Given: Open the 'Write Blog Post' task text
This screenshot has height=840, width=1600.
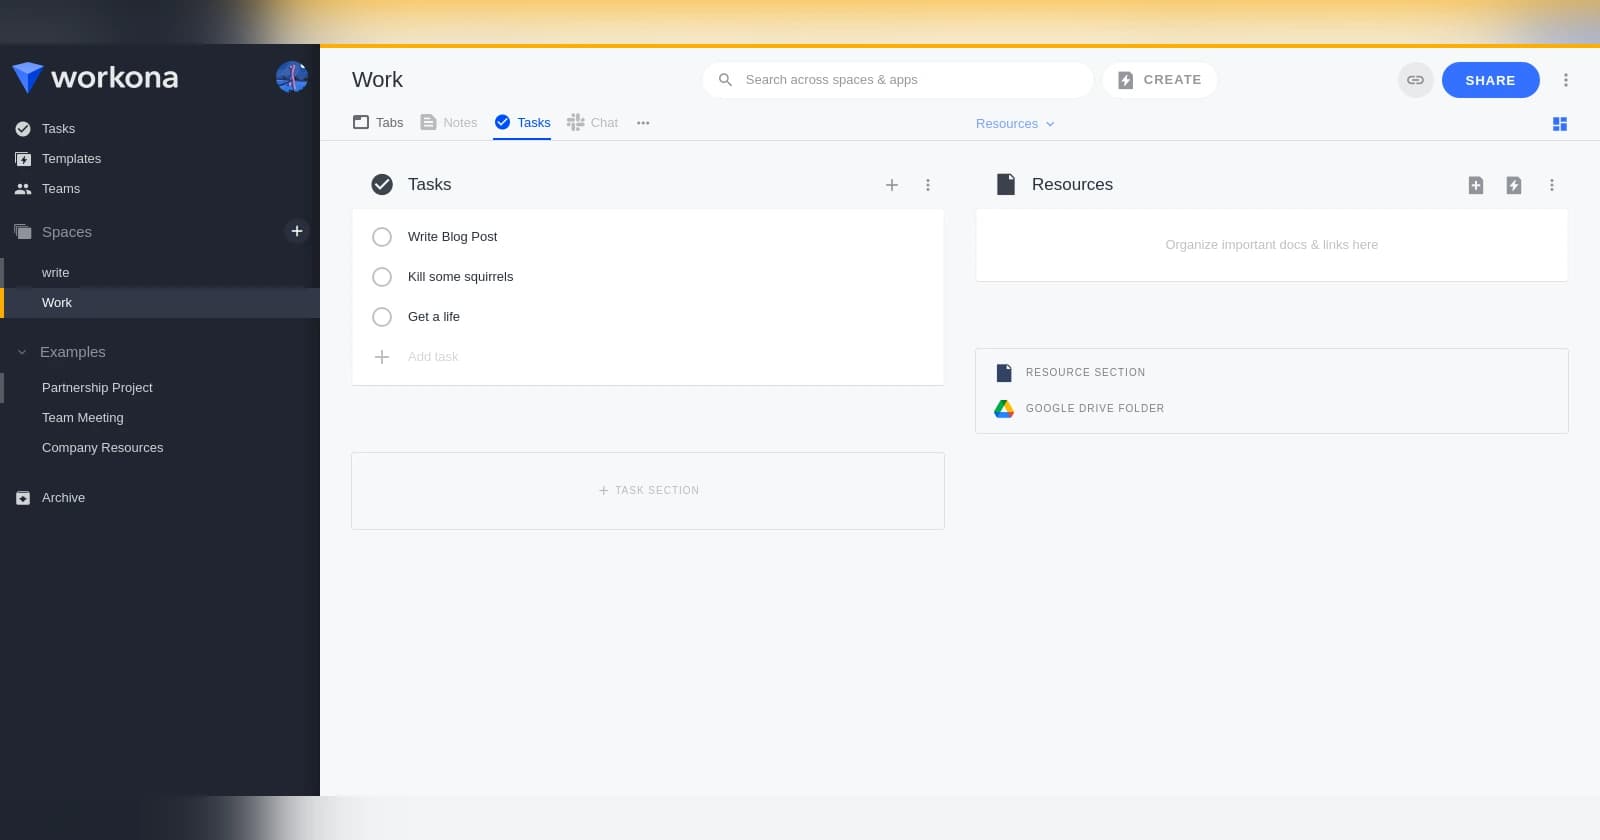Looking at the screenshot, I should (452, 237).
